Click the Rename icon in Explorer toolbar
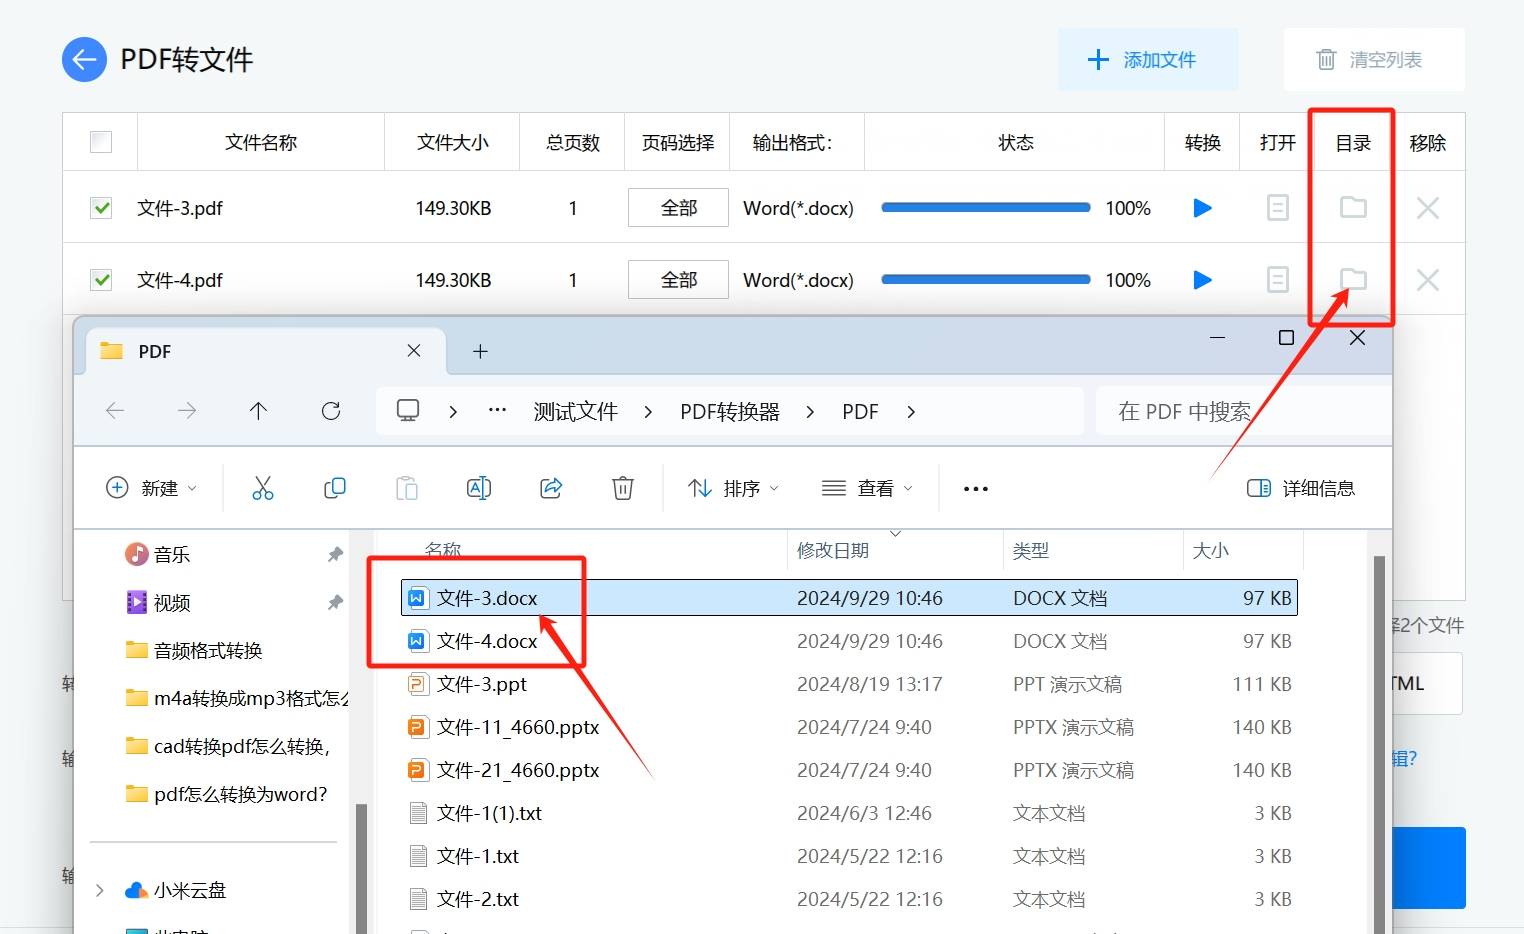Image resolution: width=1524 pixels, height=934 pixels. click(479, 488)
